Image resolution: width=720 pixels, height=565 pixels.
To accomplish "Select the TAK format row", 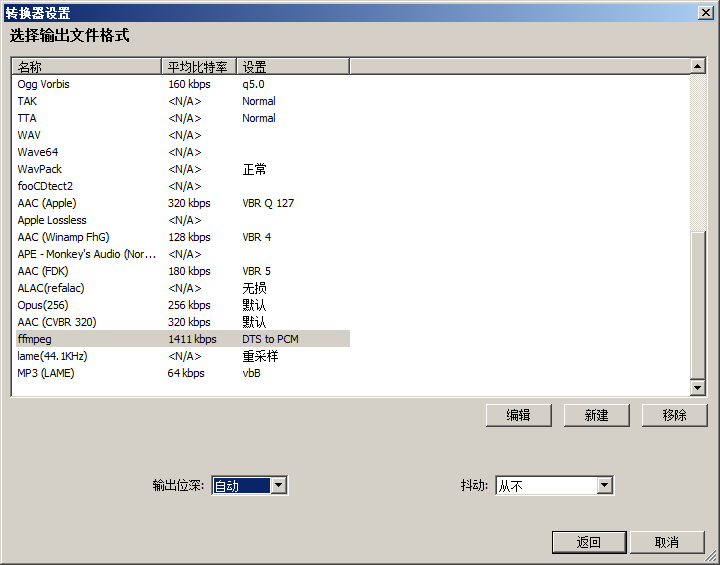I will pos(183,101).
